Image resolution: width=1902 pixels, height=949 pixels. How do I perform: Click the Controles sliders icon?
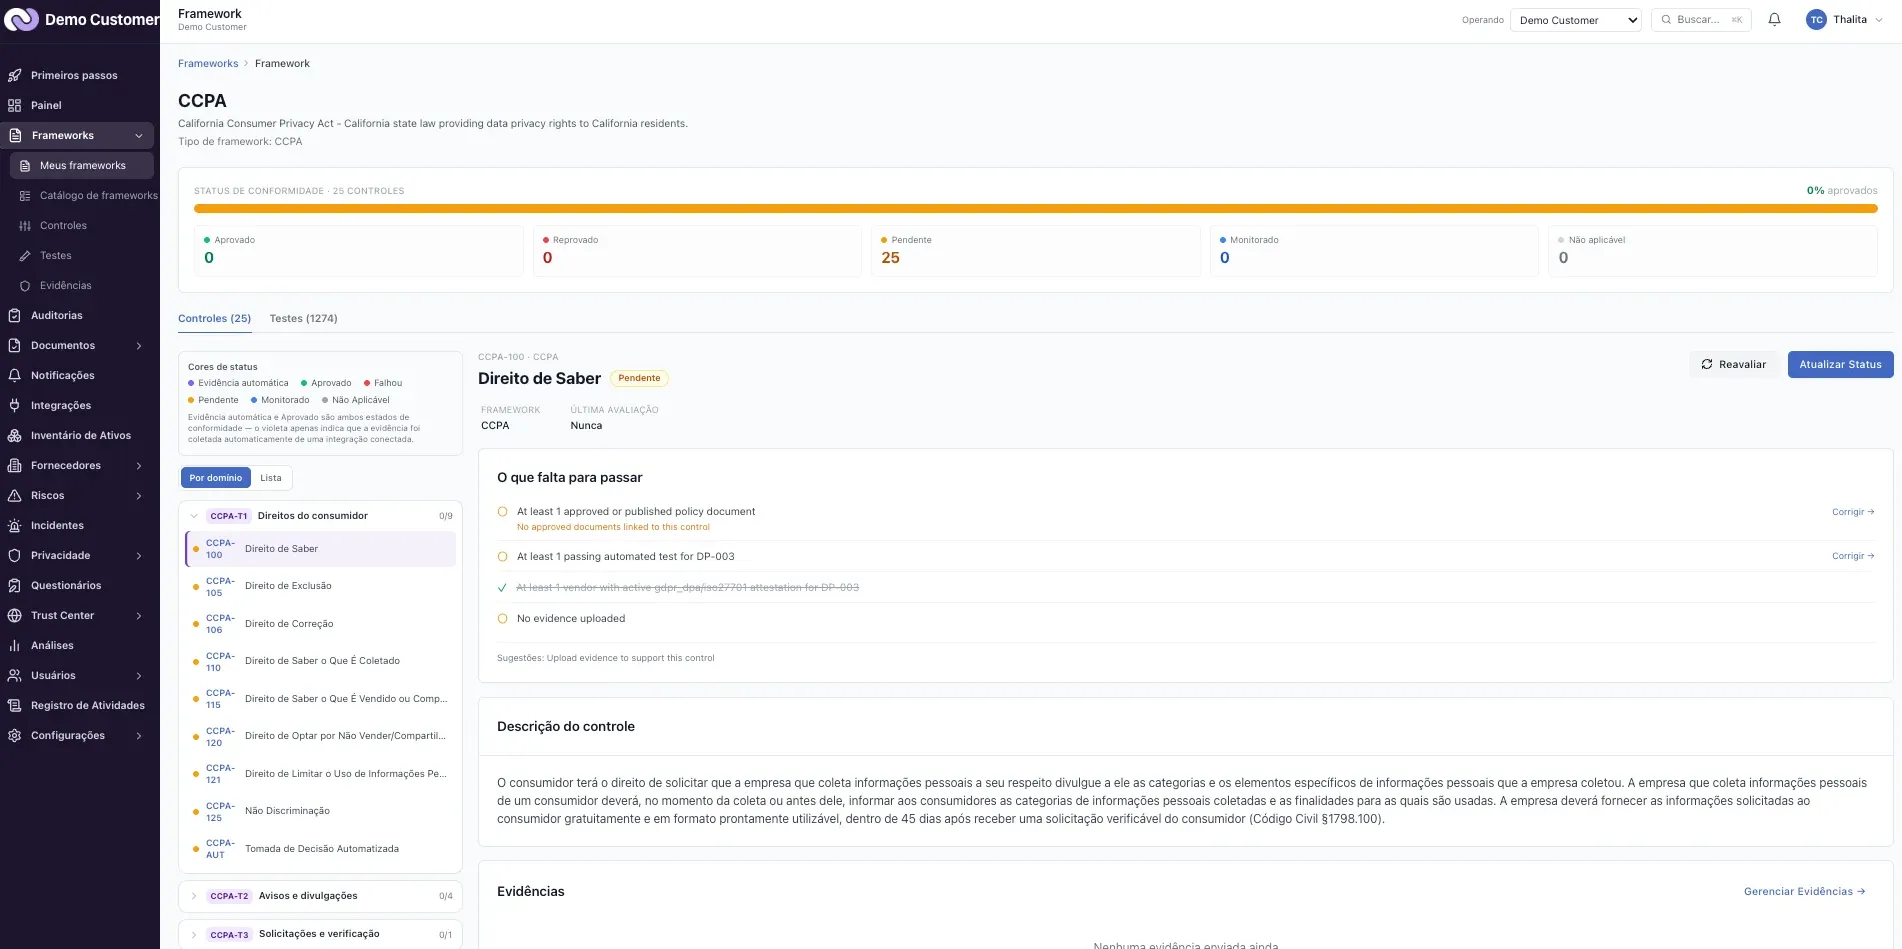pyautogui.click(x=25, y=226)
